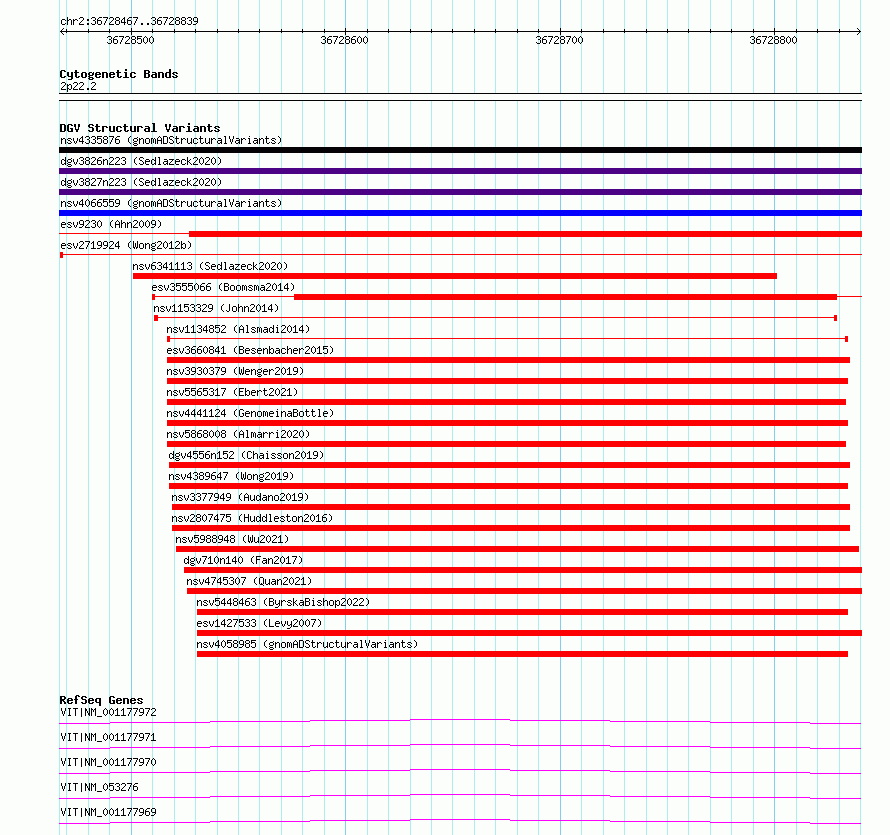This screenshot has width=890, height=835.
Task: Open nsv4745307 Quan2021 variant label
Action: point(249,581)
